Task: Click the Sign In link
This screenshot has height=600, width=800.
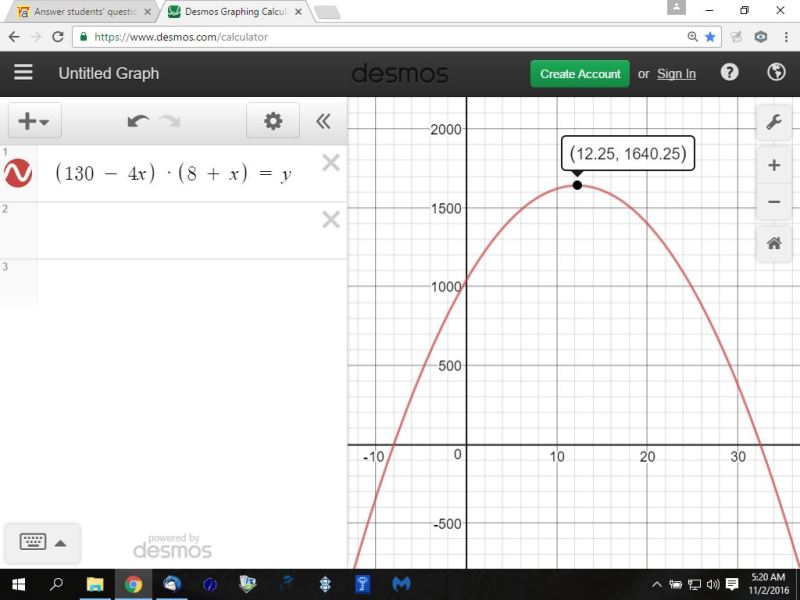Action: pyautogui.click(x=676, y=73)
